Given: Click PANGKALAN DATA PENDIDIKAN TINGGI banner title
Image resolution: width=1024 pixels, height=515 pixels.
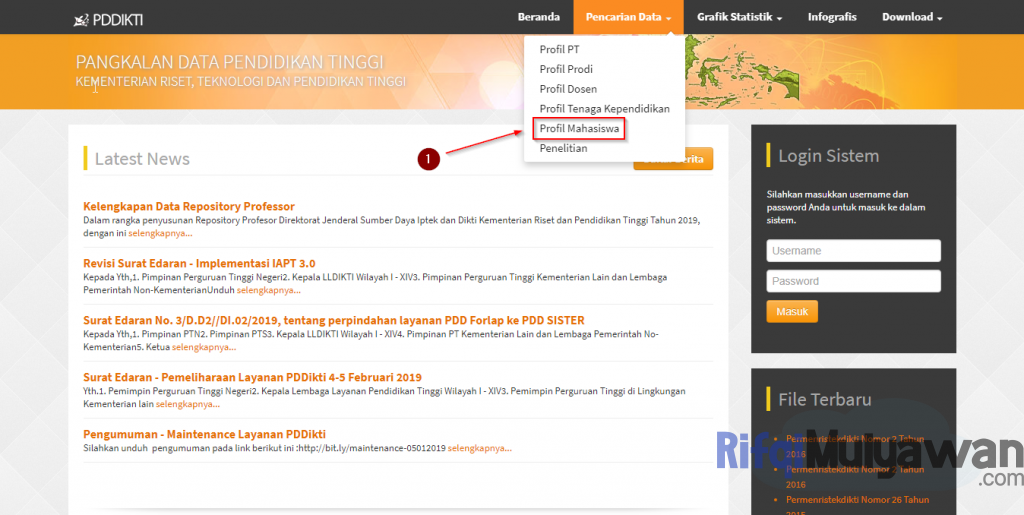Looking at the screenshot, I should (x=230, y=63).
